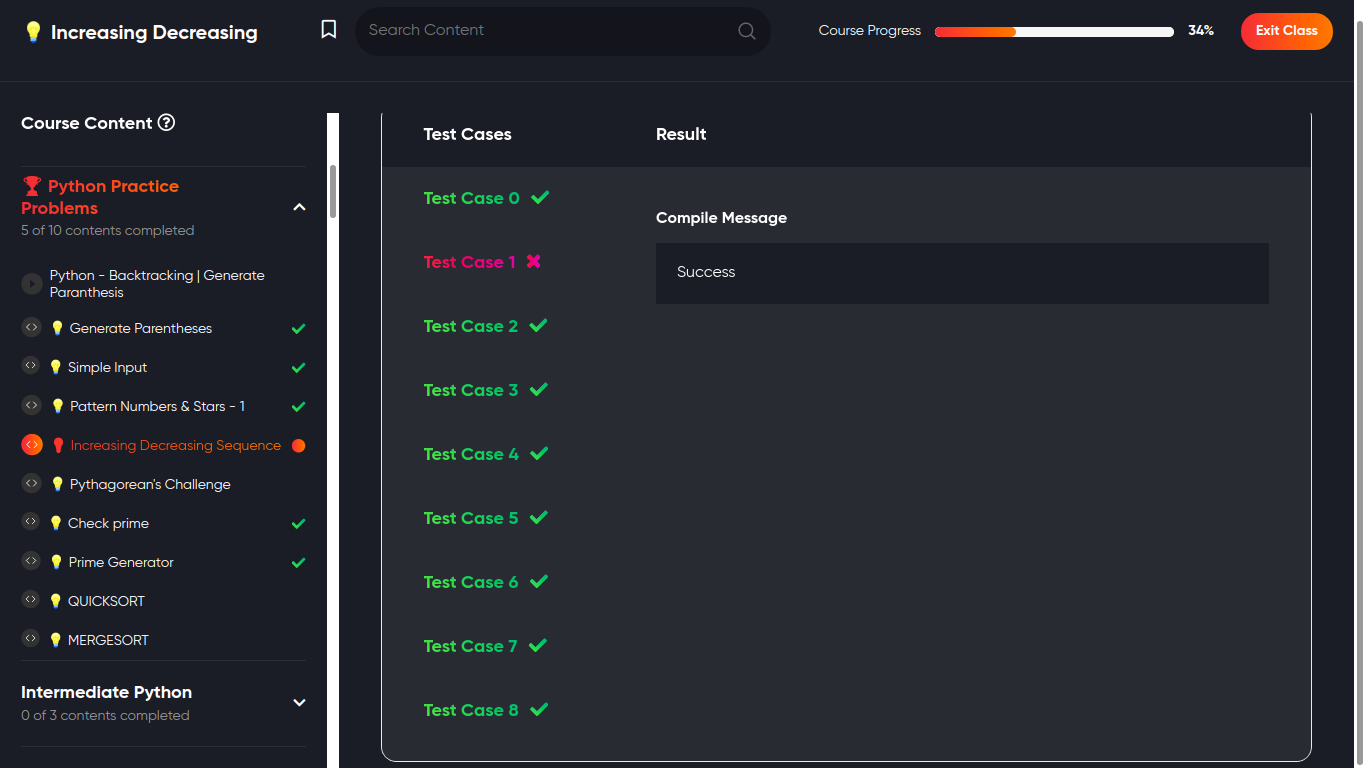Click the code icon next to MERGESORT

pos(32,639)
